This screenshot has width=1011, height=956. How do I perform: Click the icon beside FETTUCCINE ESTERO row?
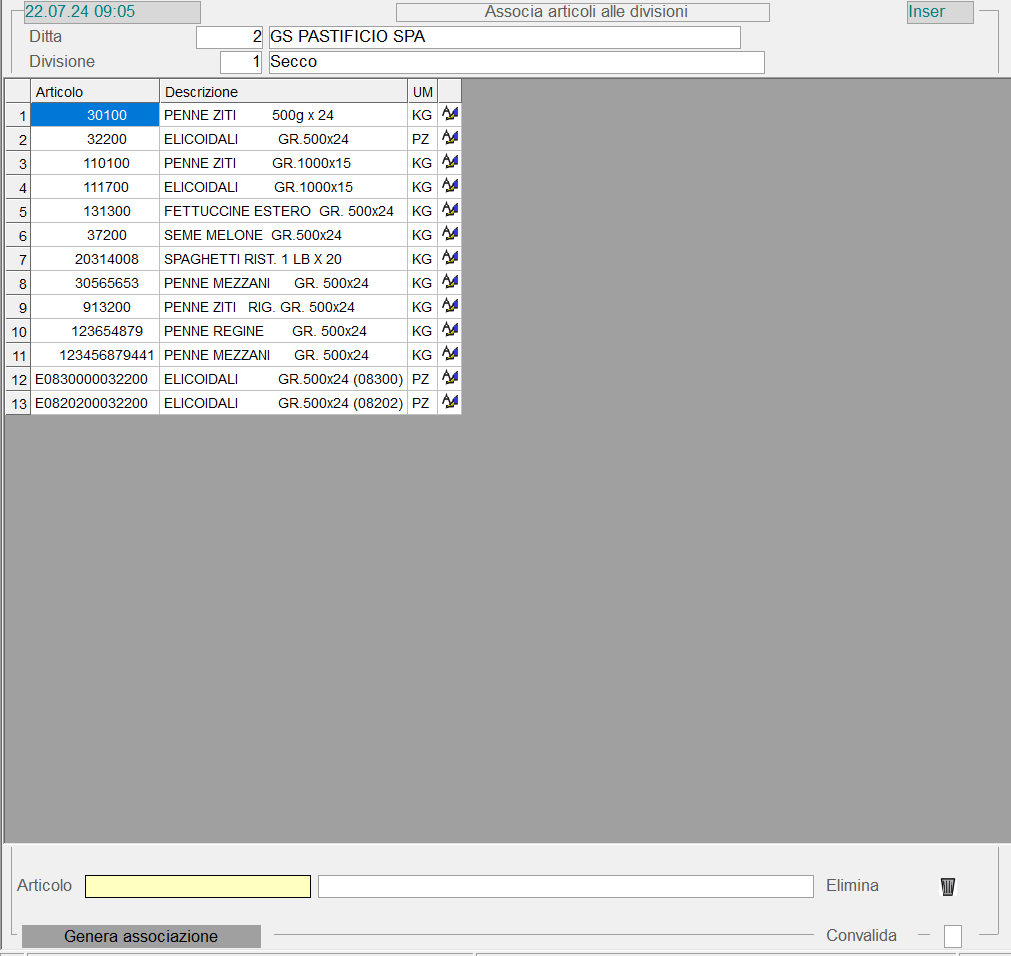(450, 211)
